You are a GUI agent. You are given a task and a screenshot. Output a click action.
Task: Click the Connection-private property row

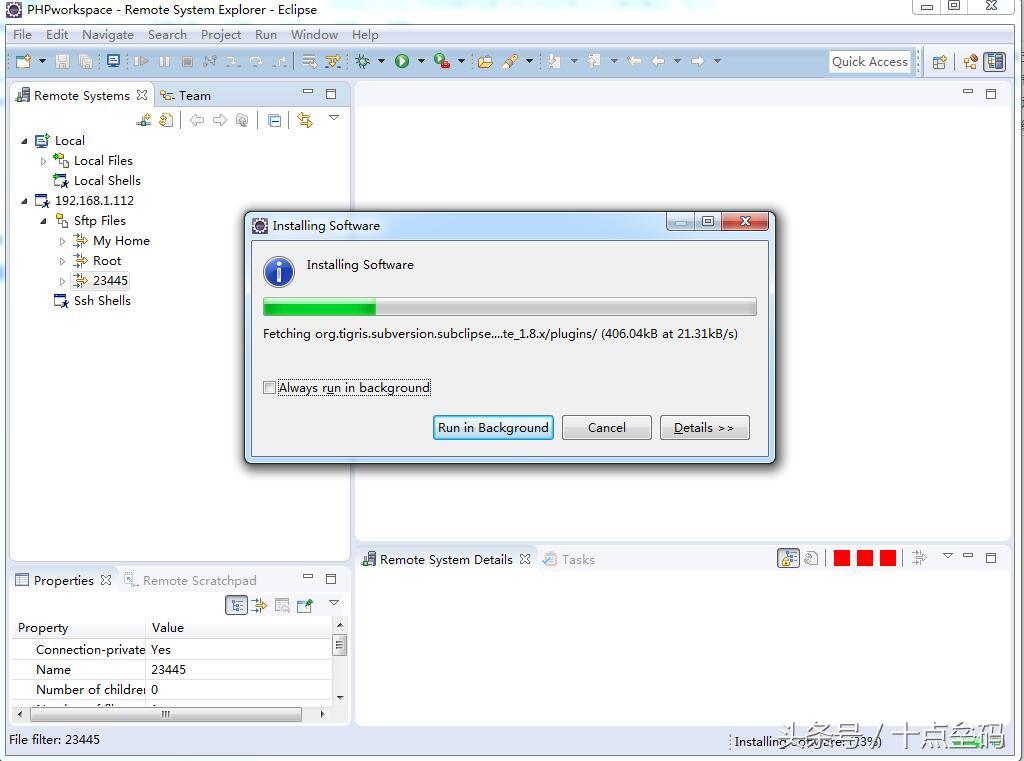coord(172,649)
